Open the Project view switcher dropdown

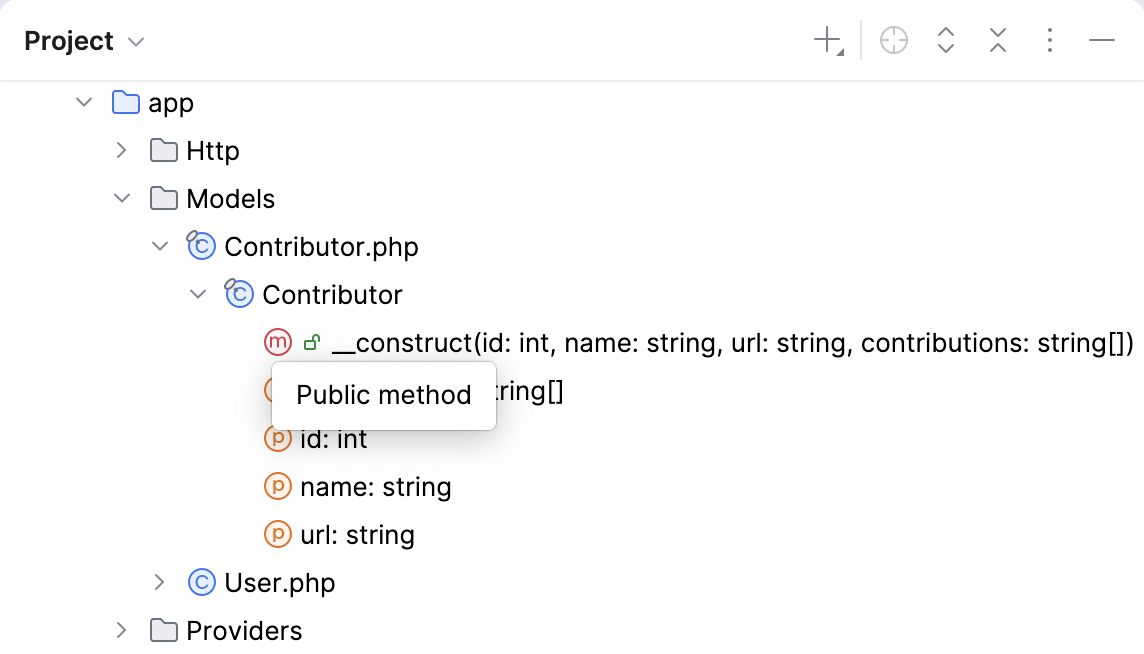coord(84,40)
